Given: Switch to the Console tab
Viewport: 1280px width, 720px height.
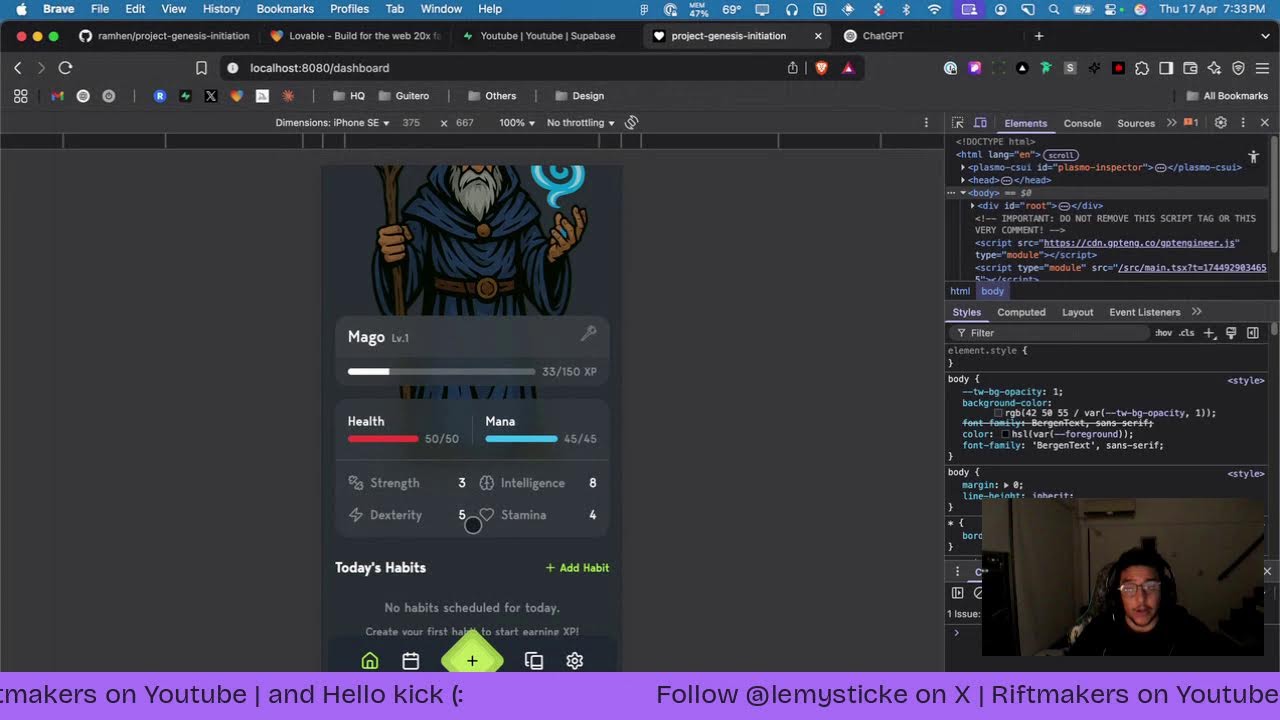Looking at the screenshot, I should coord(1082,123).
